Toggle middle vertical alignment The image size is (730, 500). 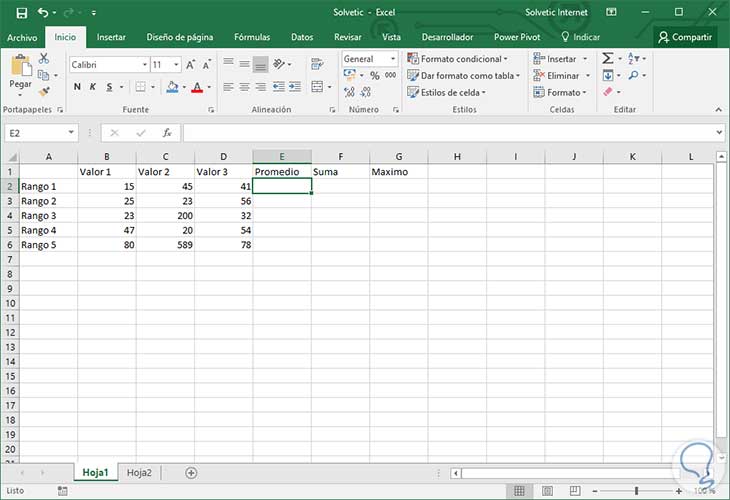[244, 64]
